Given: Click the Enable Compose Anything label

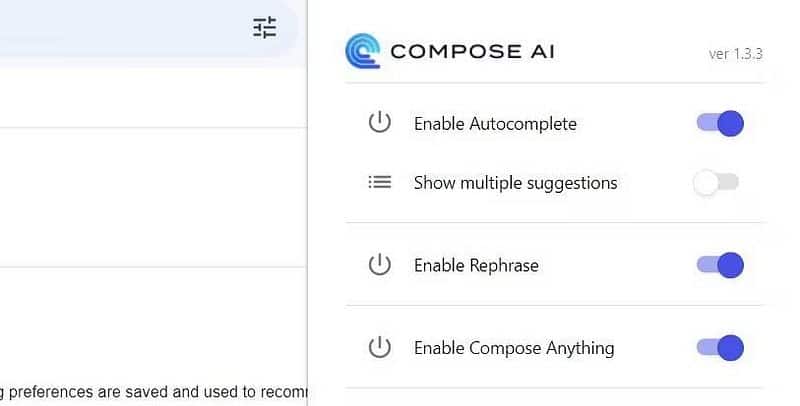Looking at the screenshot, I should click(x=514, y=348).
